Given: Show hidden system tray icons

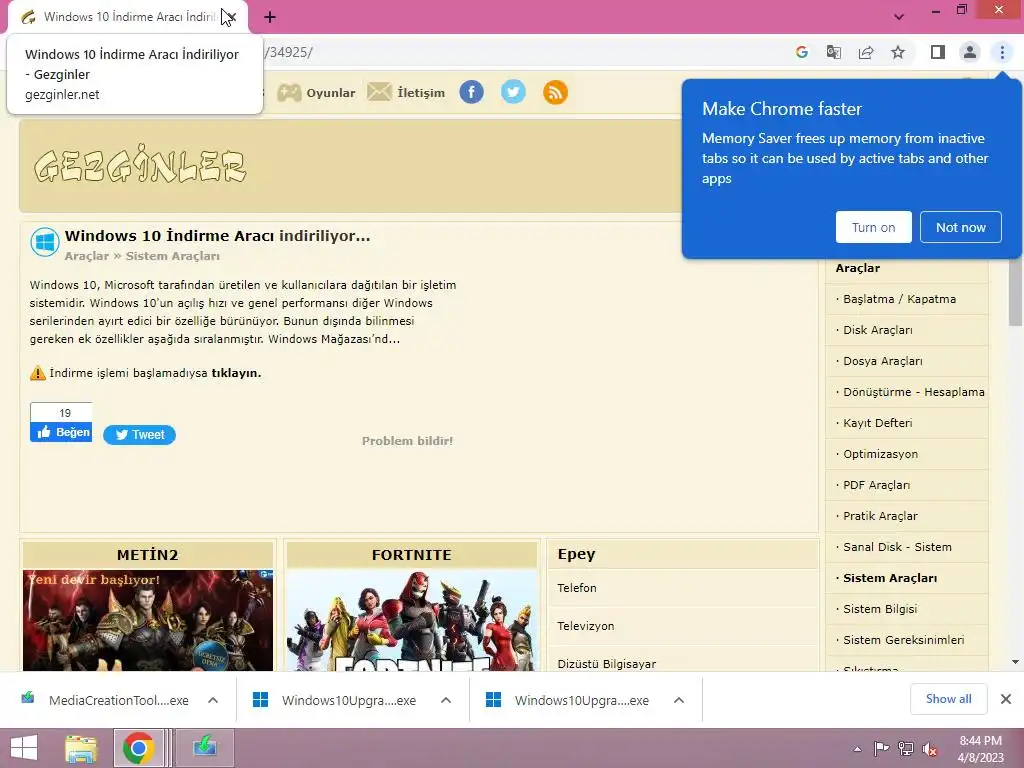Looking at the screenshot, I should point(857,749).
